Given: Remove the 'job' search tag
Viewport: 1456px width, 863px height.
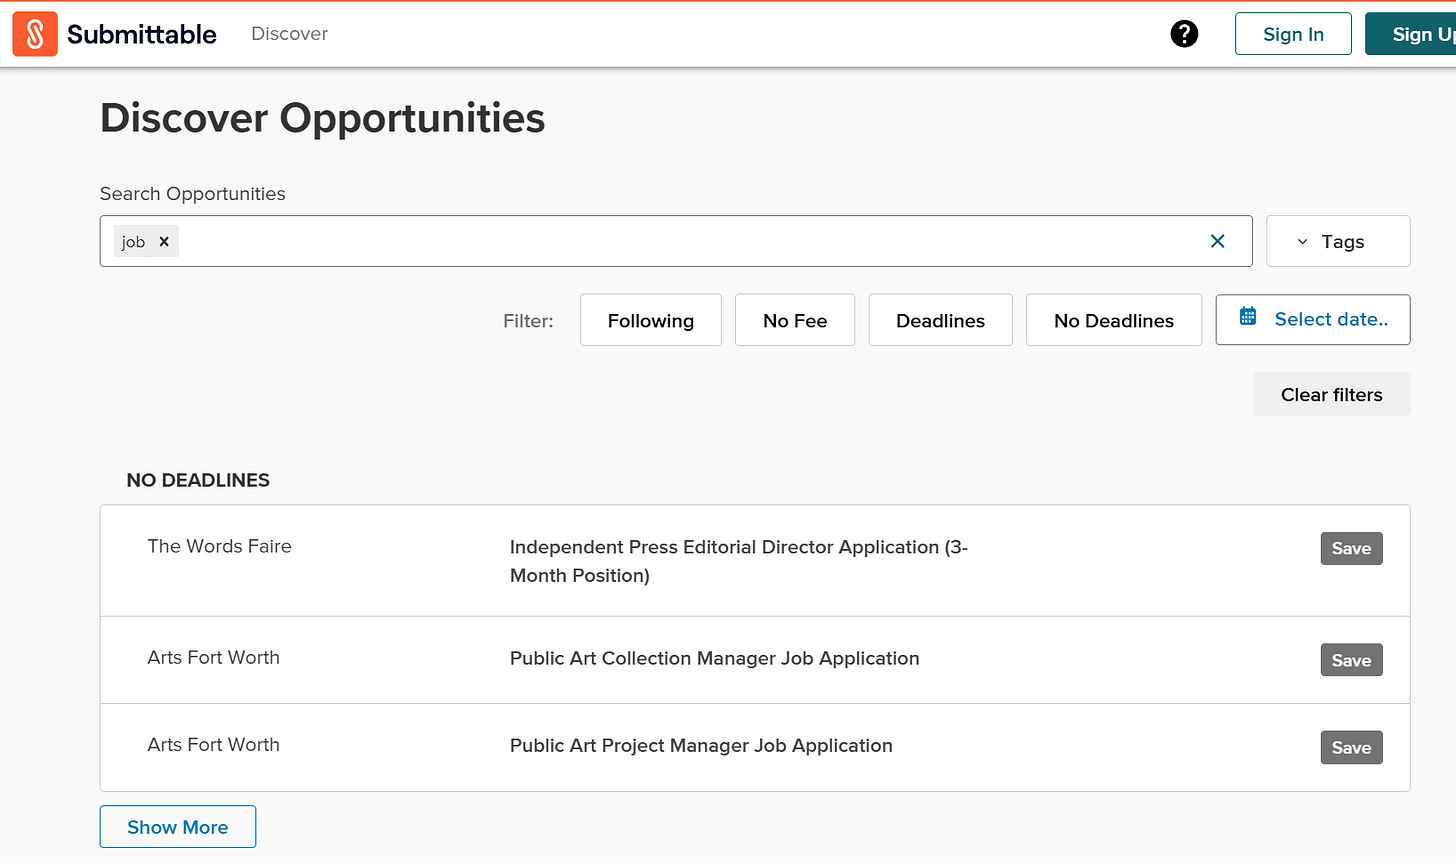Looking at the screenshot, I should click(x=164, y=242).
